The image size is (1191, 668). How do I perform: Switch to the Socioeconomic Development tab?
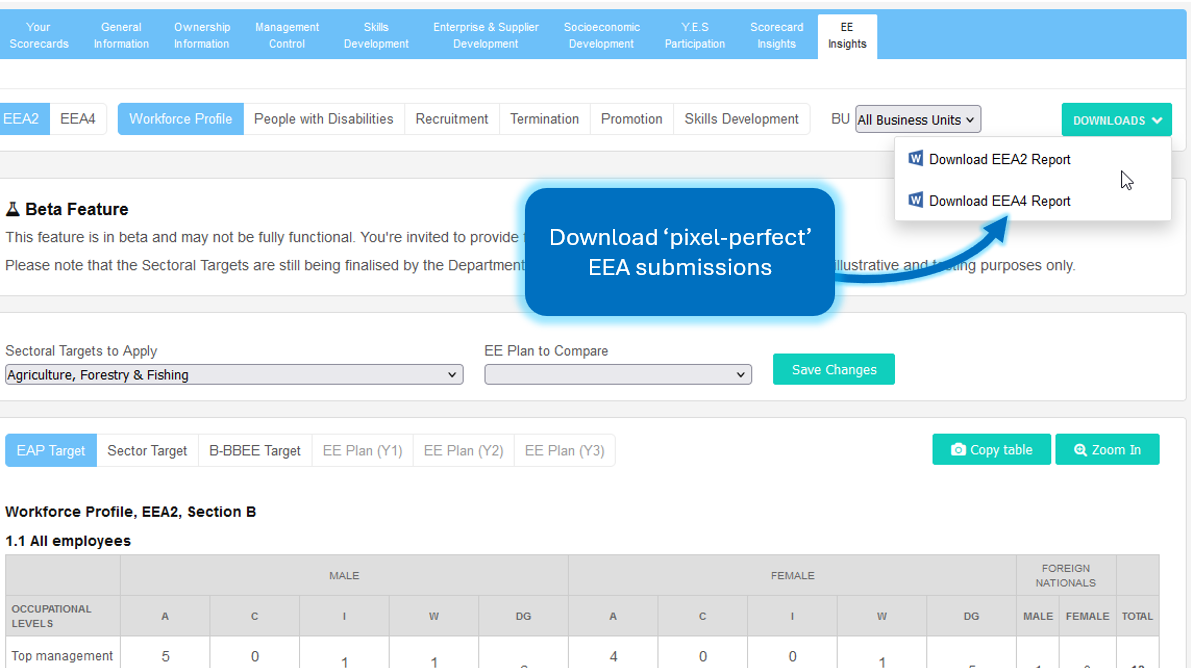pos(602,36)
